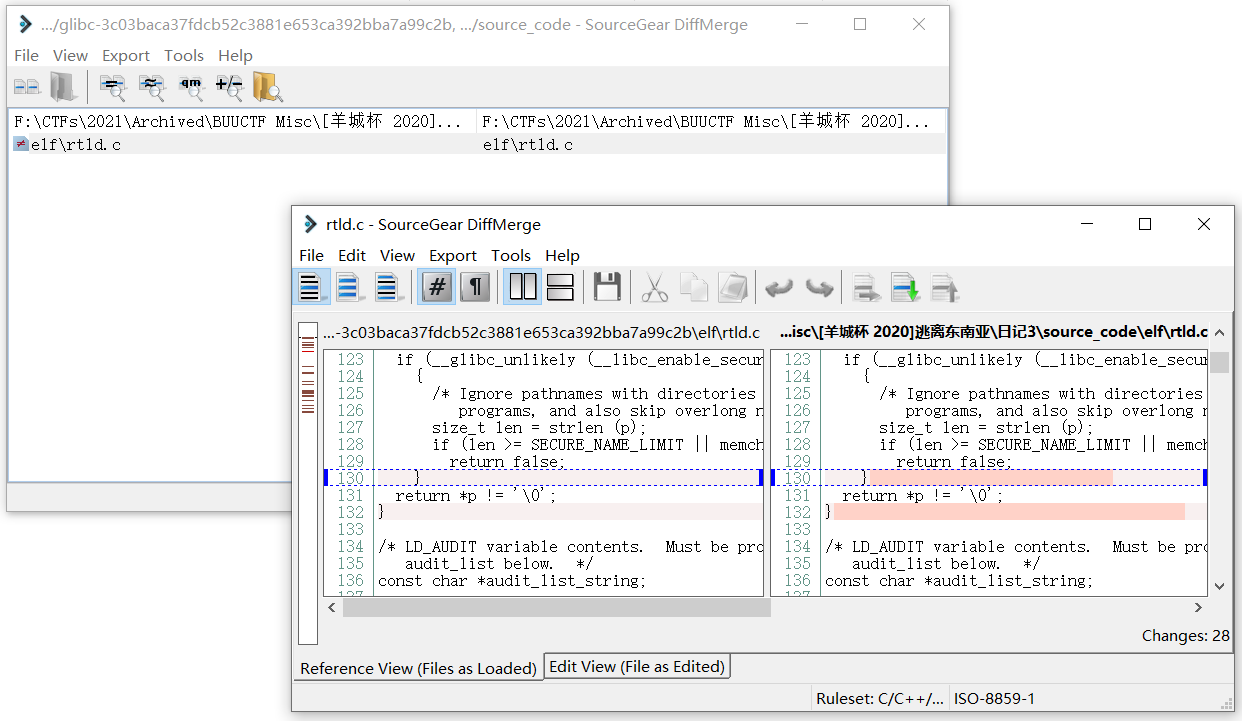Open the Tools menu in folder window
The width and height of the screenshot is (1242, 721).
click(183, 56)
